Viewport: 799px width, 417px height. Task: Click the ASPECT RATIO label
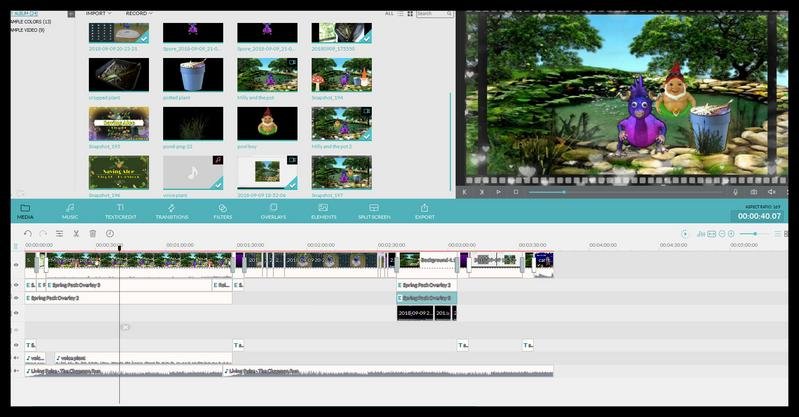tap(763, 206)
